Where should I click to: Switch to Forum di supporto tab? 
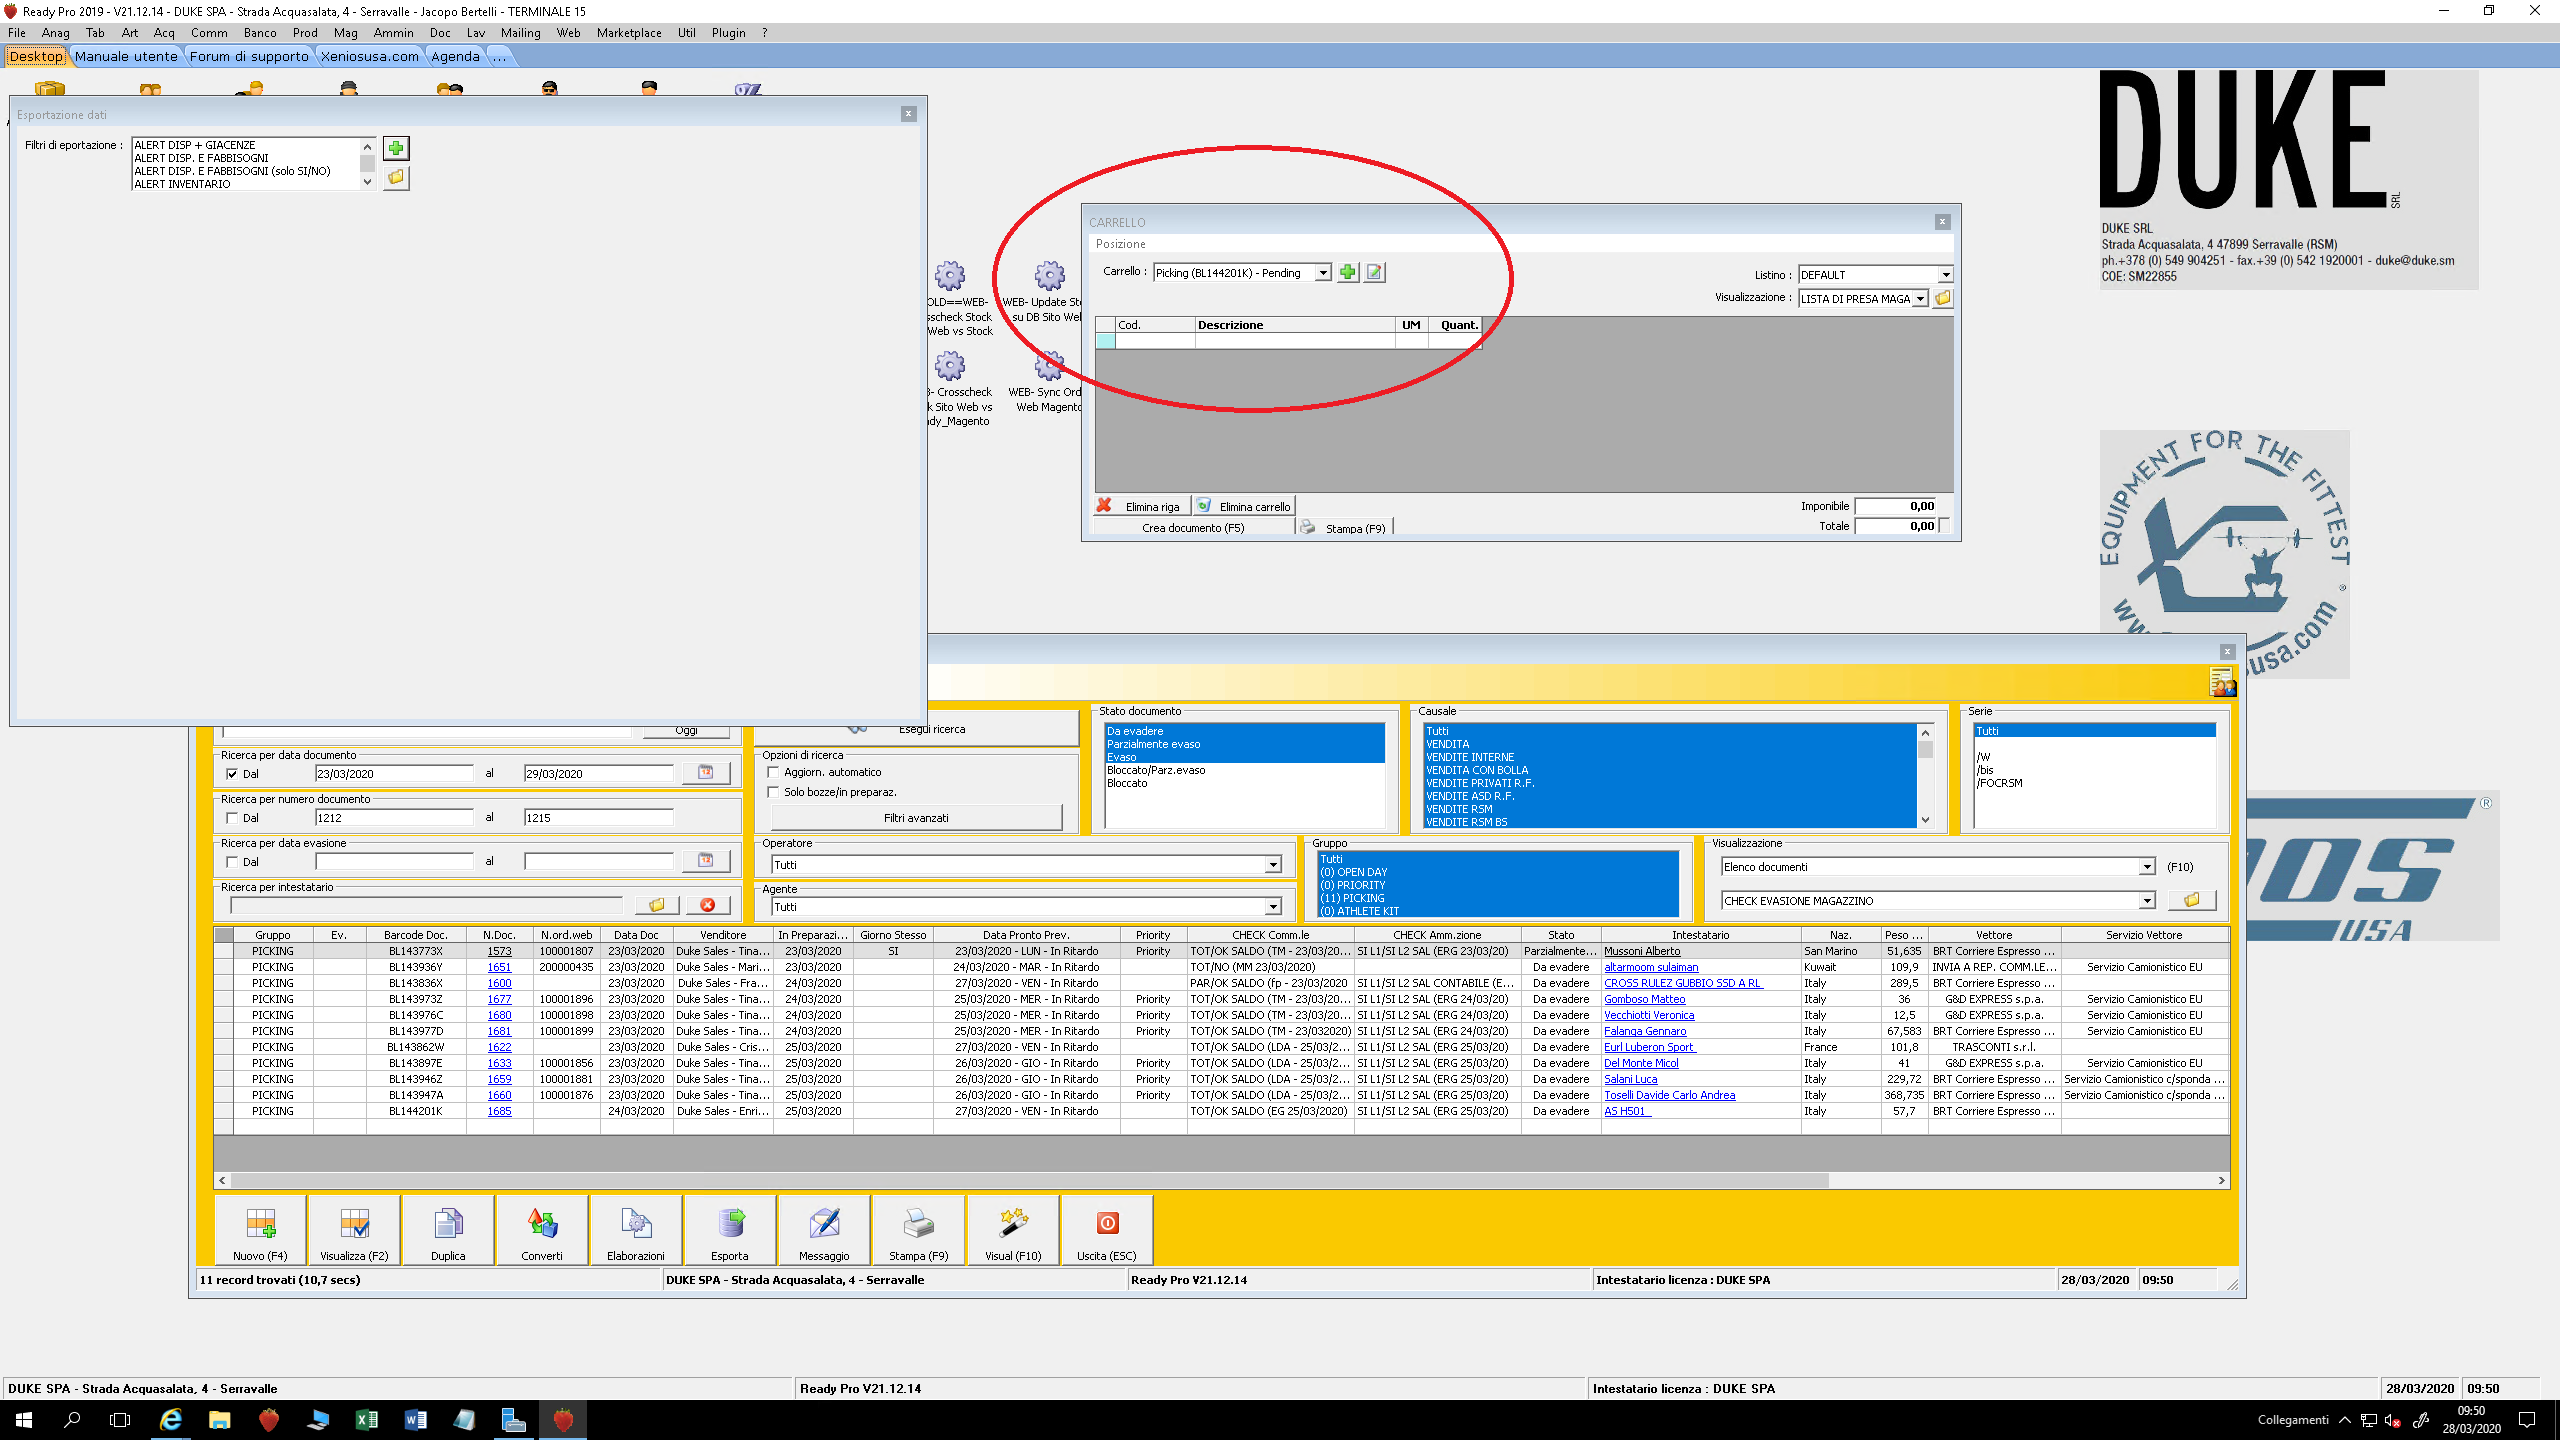(x=249, y=56)
